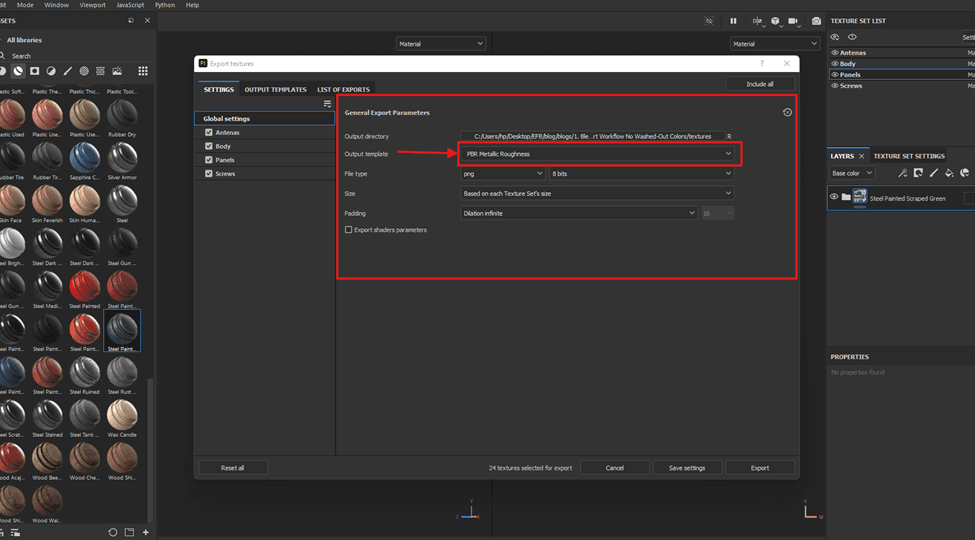Image resolution: width=975 pixels, height=540 pixels.
Task: Enable Export shaders parameters checkbox
Action: click(x=348, y=230)
